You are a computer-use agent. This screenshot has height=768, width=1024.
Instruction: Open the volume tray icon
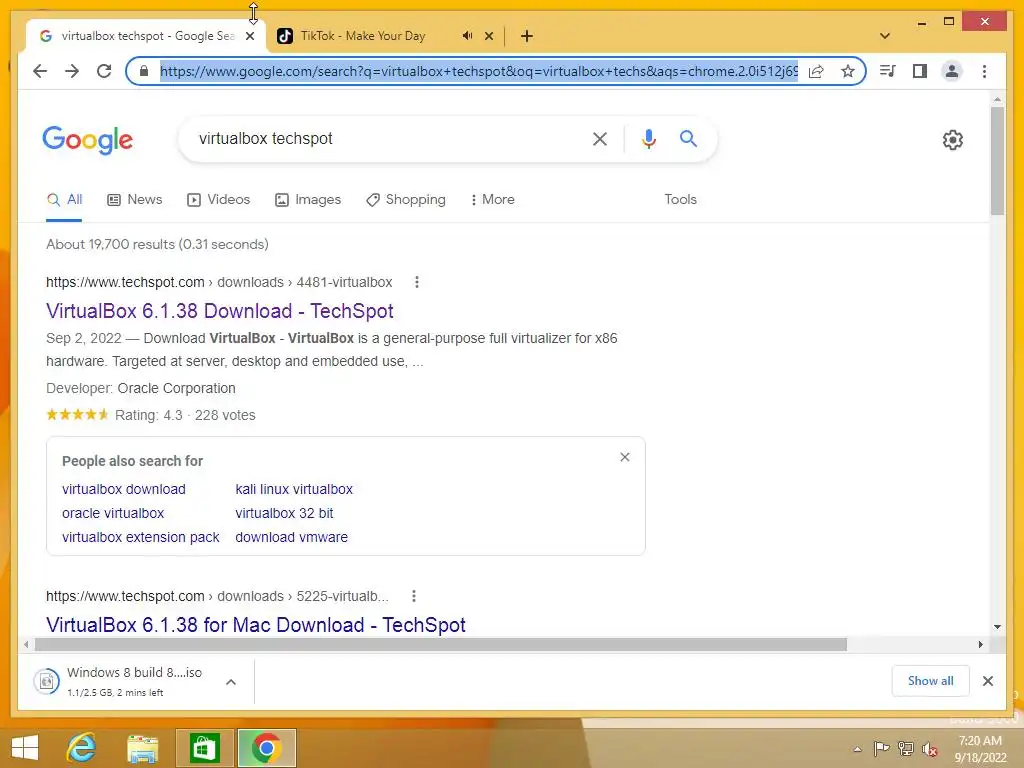pos(930,749)
